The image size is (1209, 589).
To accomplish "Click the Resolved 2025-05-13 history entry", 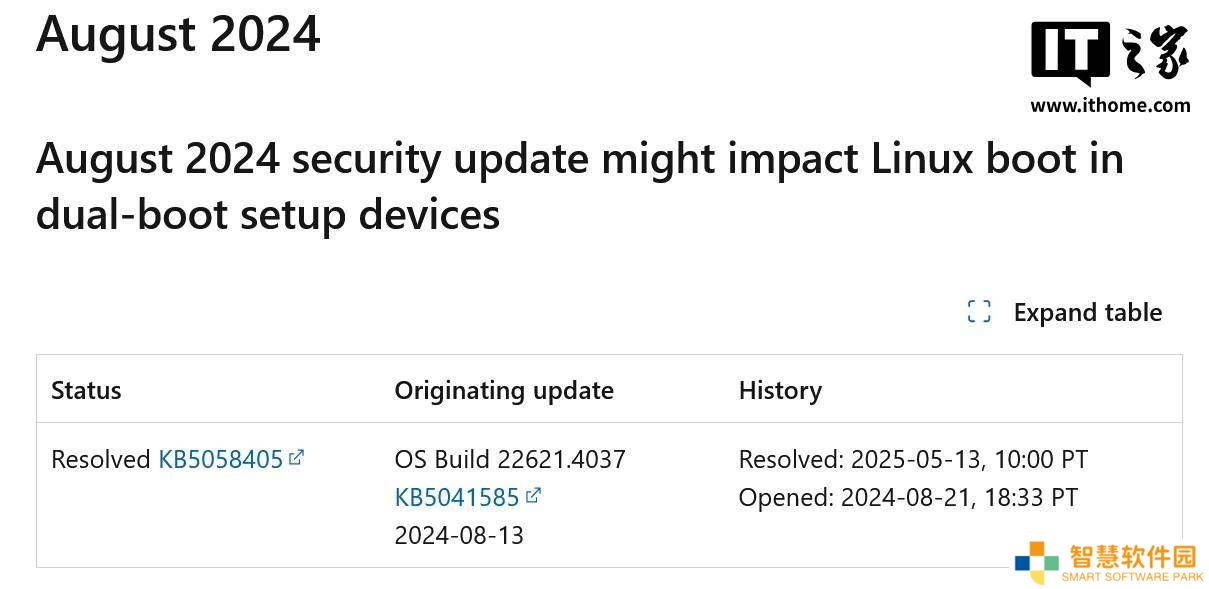I will (x=913, y=460).
